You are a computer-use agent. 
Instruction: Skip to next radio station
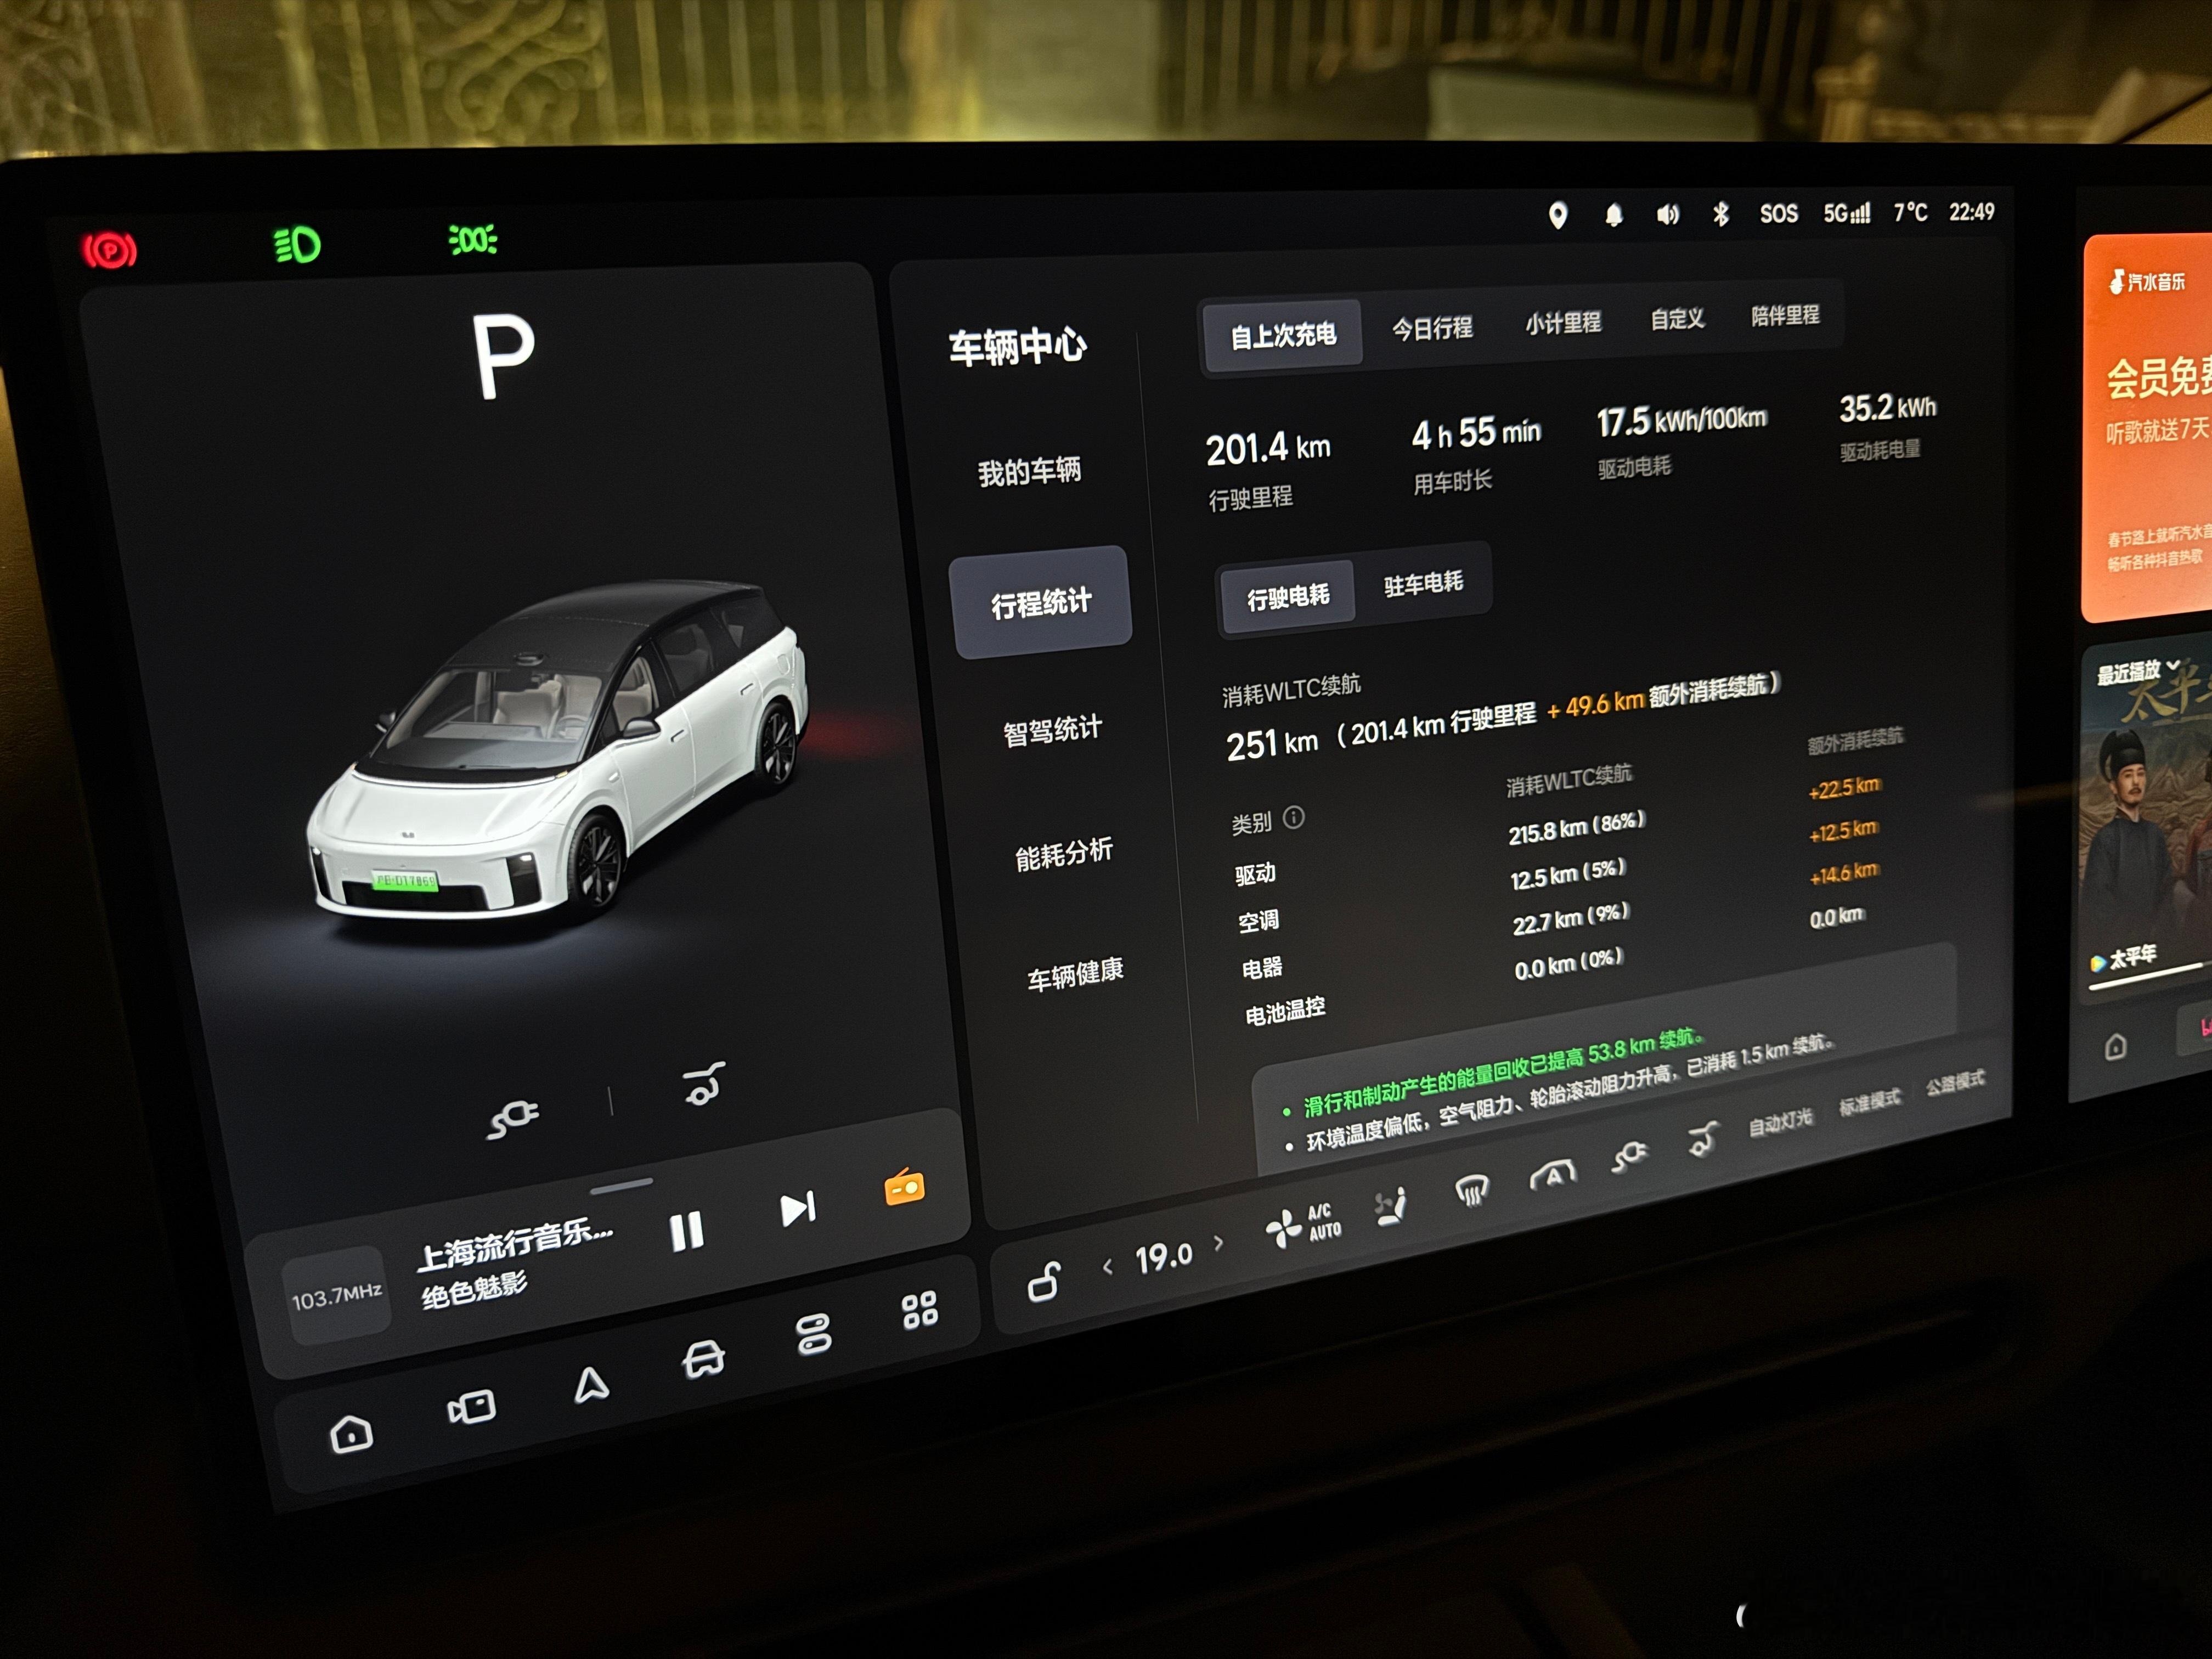(x=798, y=1209)
